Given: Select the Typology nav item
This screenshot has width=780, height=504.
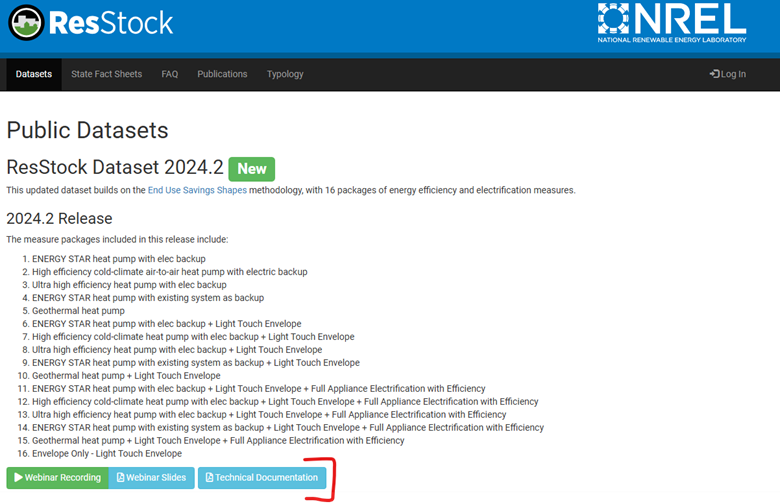Looking at the screenshot, I should pos(285,74).
